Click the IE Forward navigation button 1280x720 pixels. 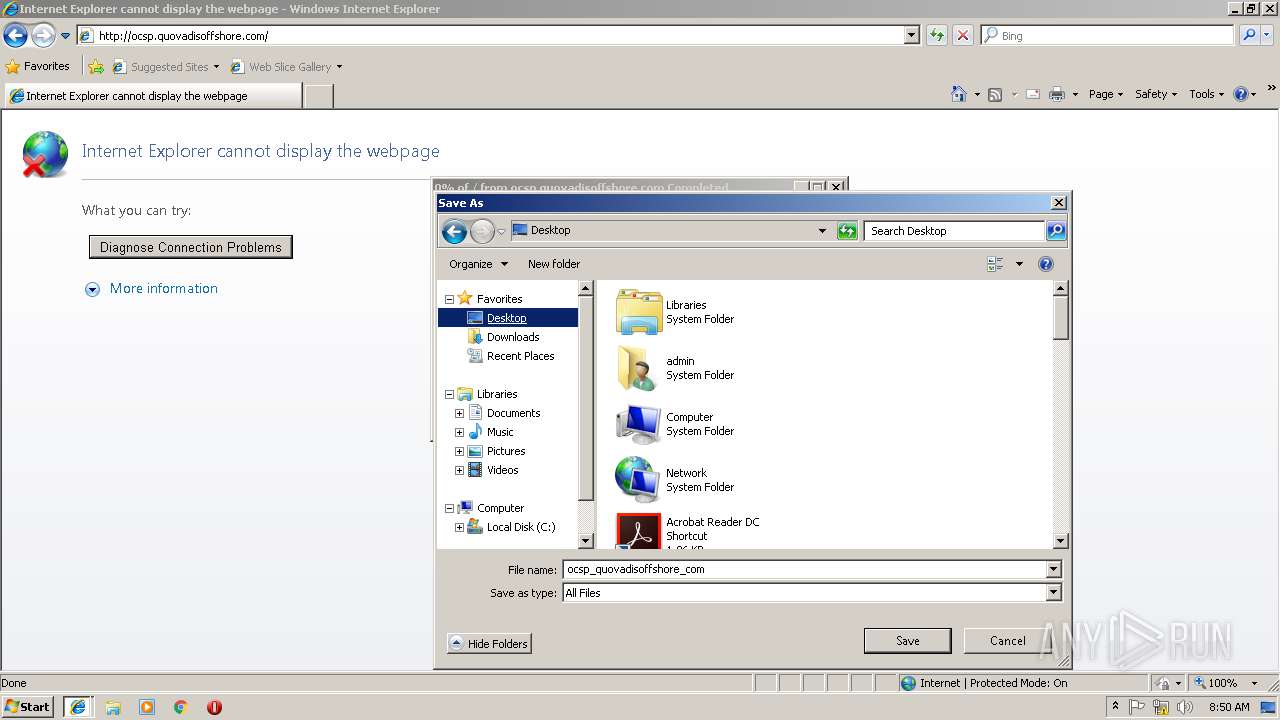[43, 36]
